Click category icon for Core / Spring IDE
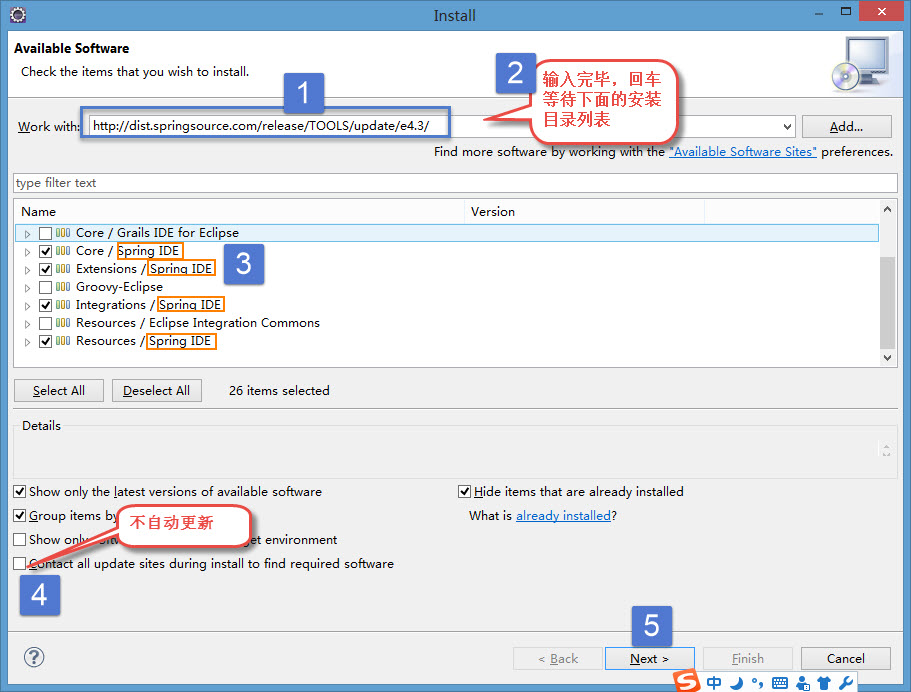The width and height of the screenshot is (911, 692). [63, 251]
